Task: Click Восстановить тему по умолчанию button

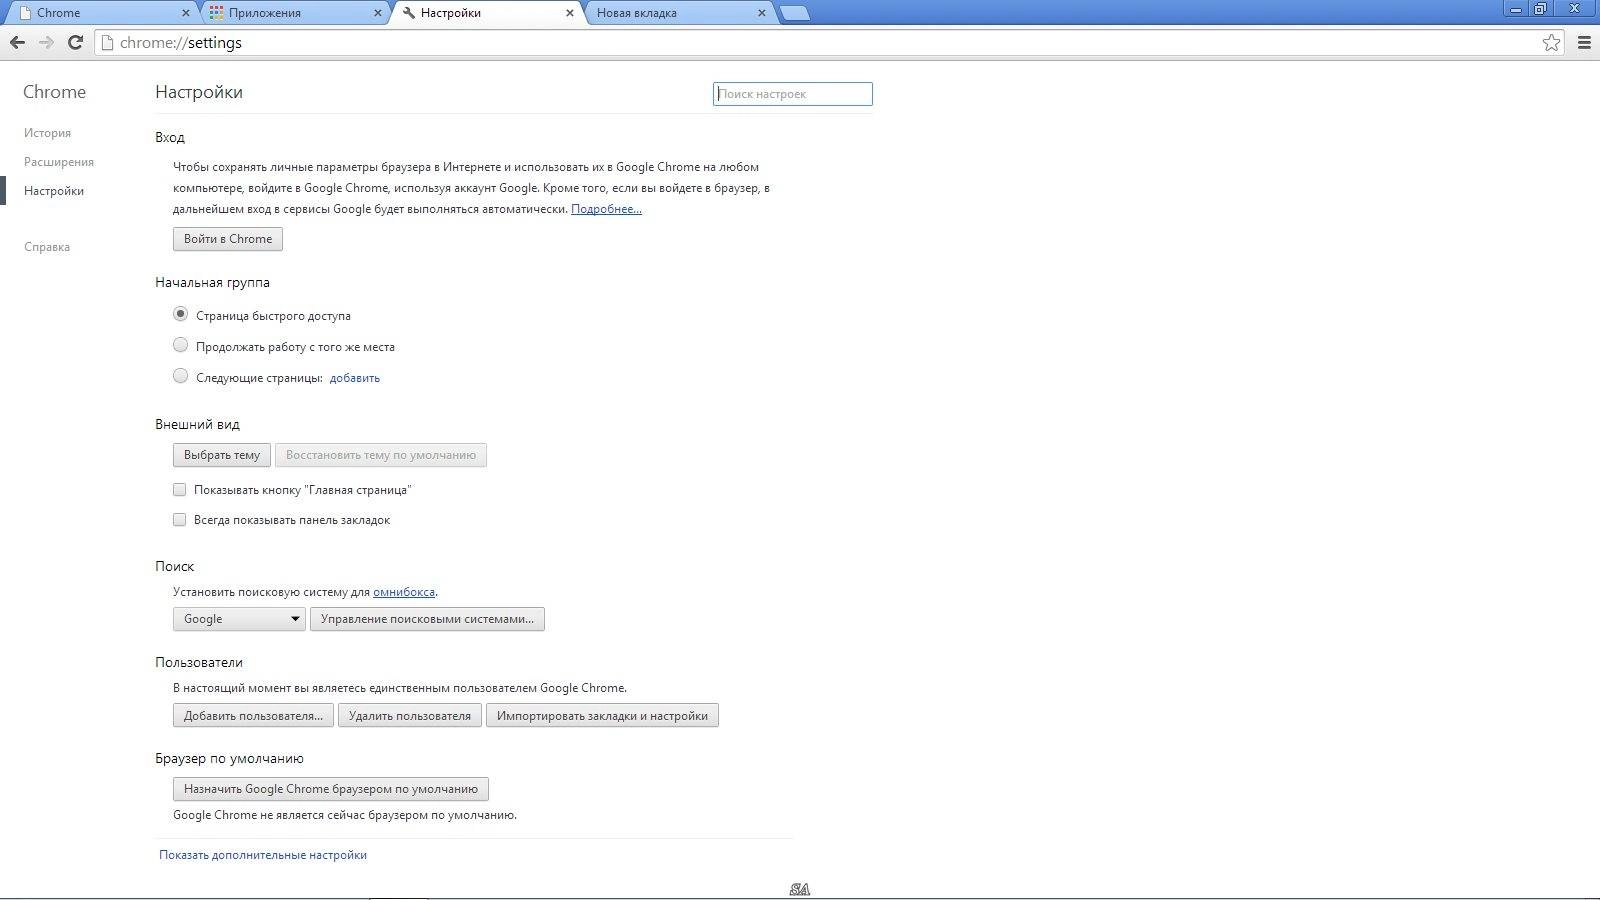Action: click(x=381, y=455)
